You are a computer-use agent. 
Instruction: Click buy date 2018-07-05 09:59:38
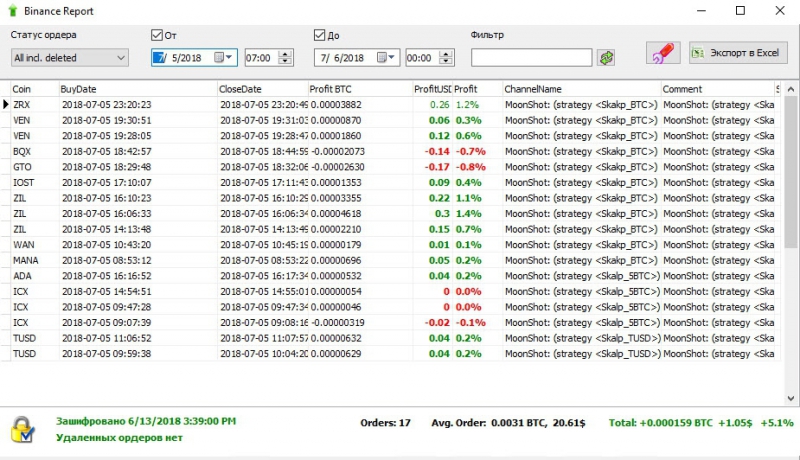click(107, 353)
